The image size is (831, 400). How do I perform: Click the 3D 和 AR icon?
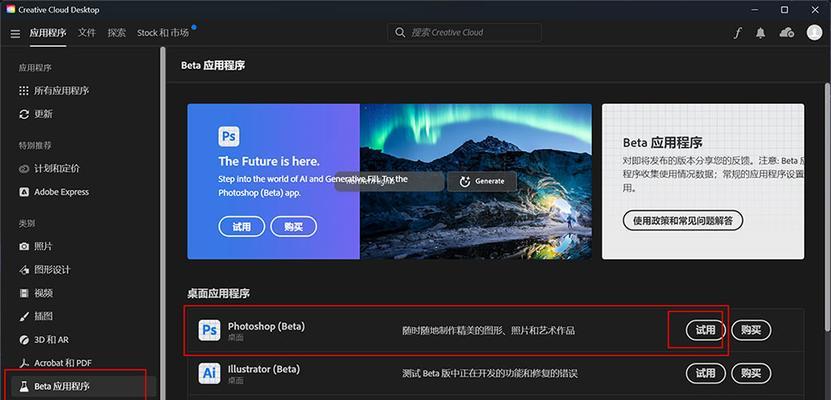click(x=24, y=340)
